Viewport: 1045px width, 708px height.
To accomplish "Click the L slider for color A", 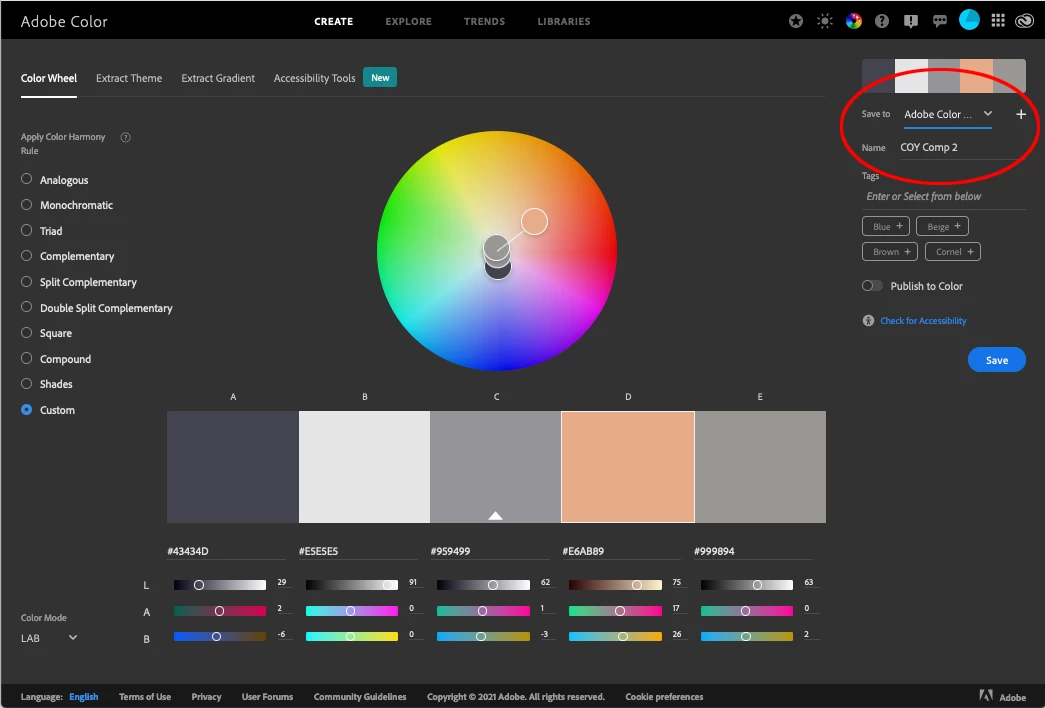I will tap(220, 585).
